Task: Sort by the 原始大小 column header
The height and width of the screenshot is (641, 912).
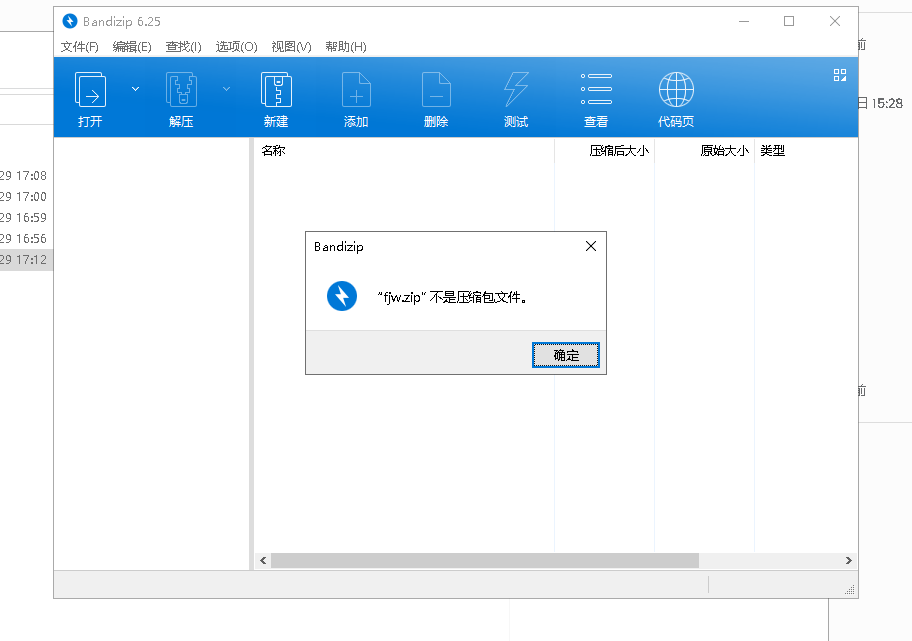Action: click(x=705, y=151)
